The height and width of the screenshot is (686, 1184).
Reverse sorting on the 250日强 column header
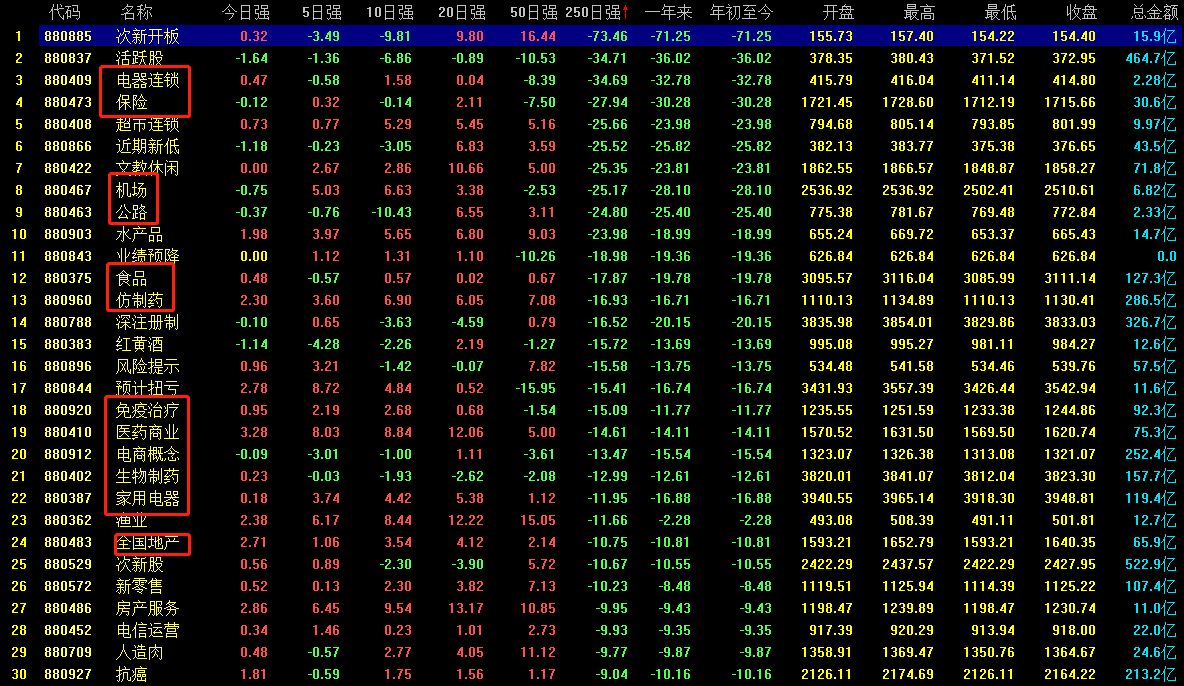click(x=597, y=12)
